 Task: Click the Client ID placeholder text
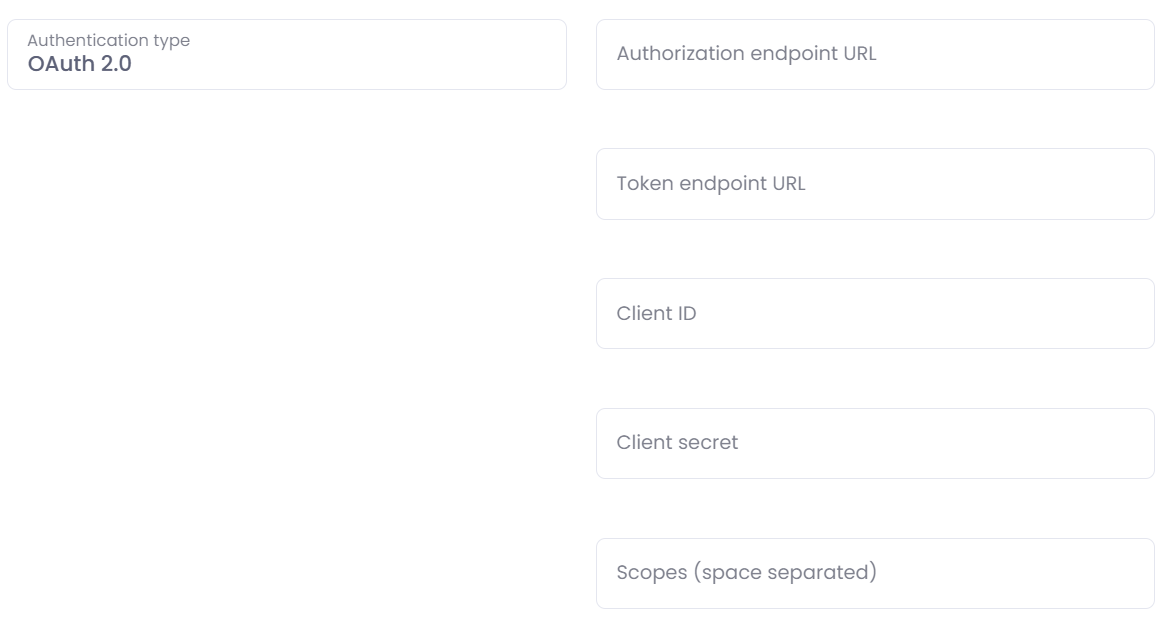pyautogui.click(x=656, y=314)
